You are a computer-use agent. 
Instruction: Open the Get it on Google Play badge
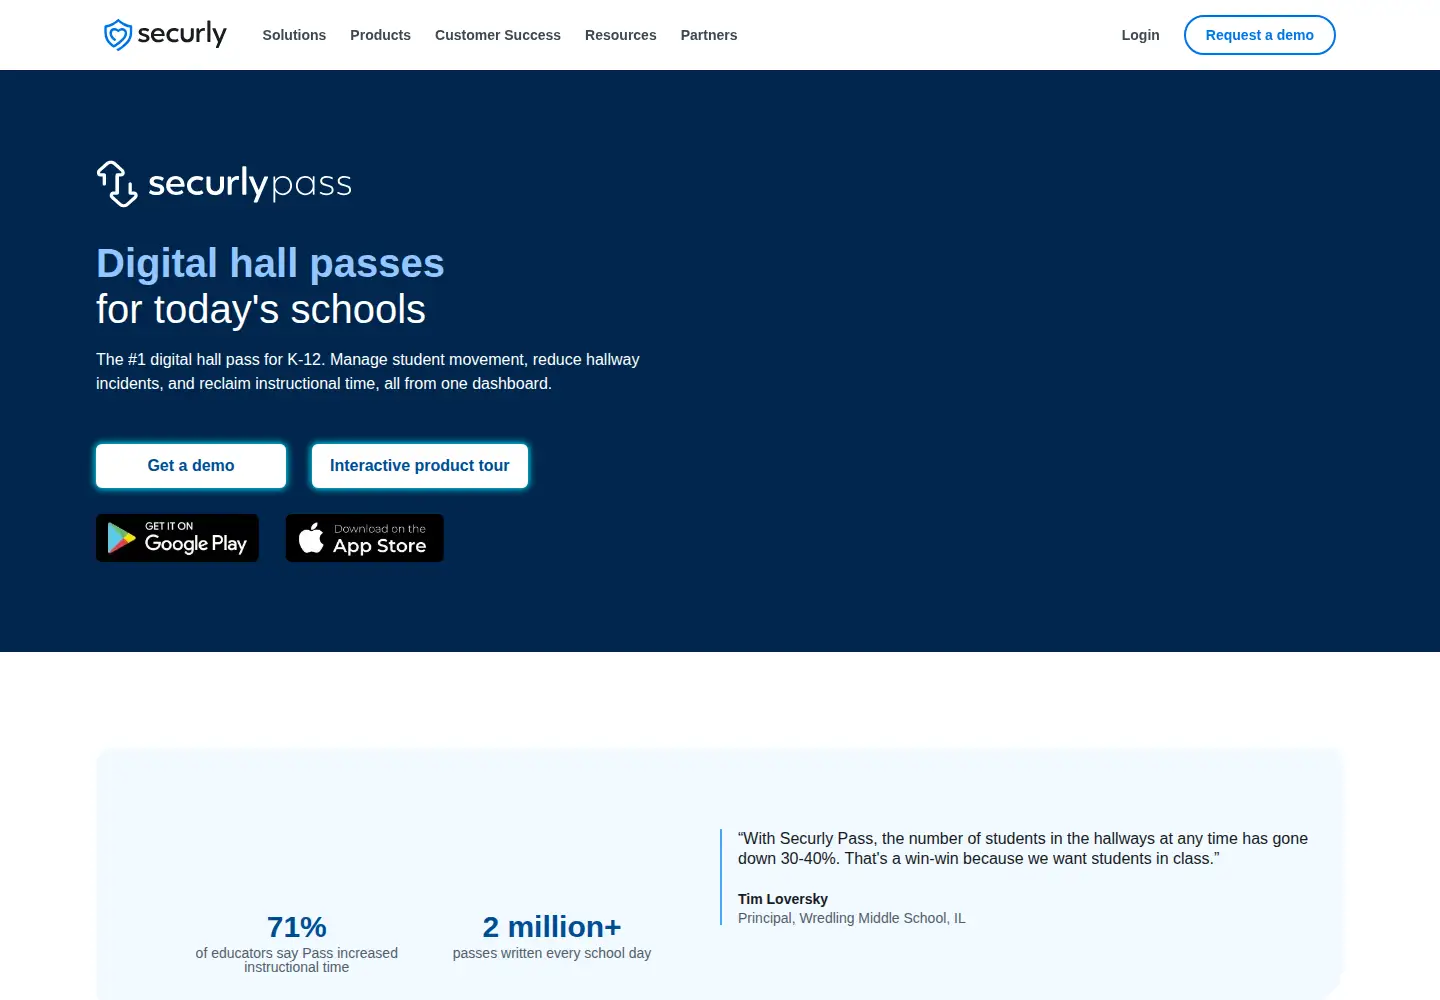pos(177,538)
